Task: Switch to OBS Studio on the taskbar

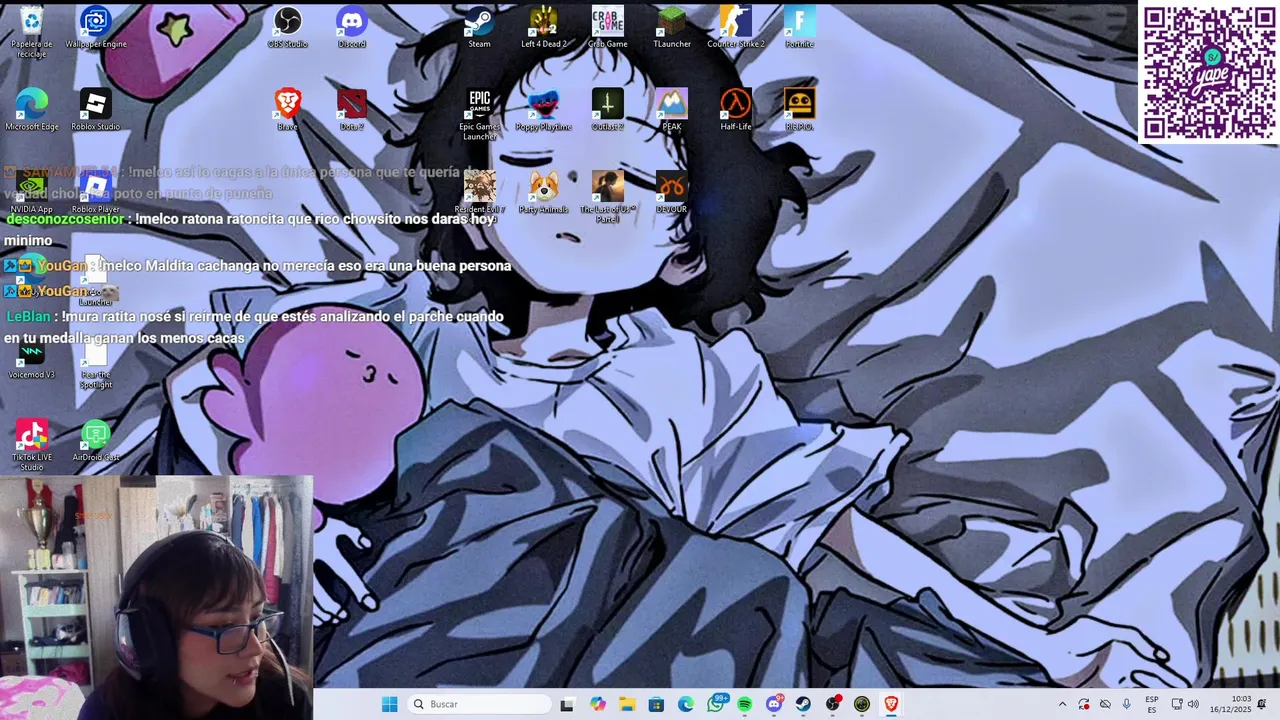Action: 833,704
